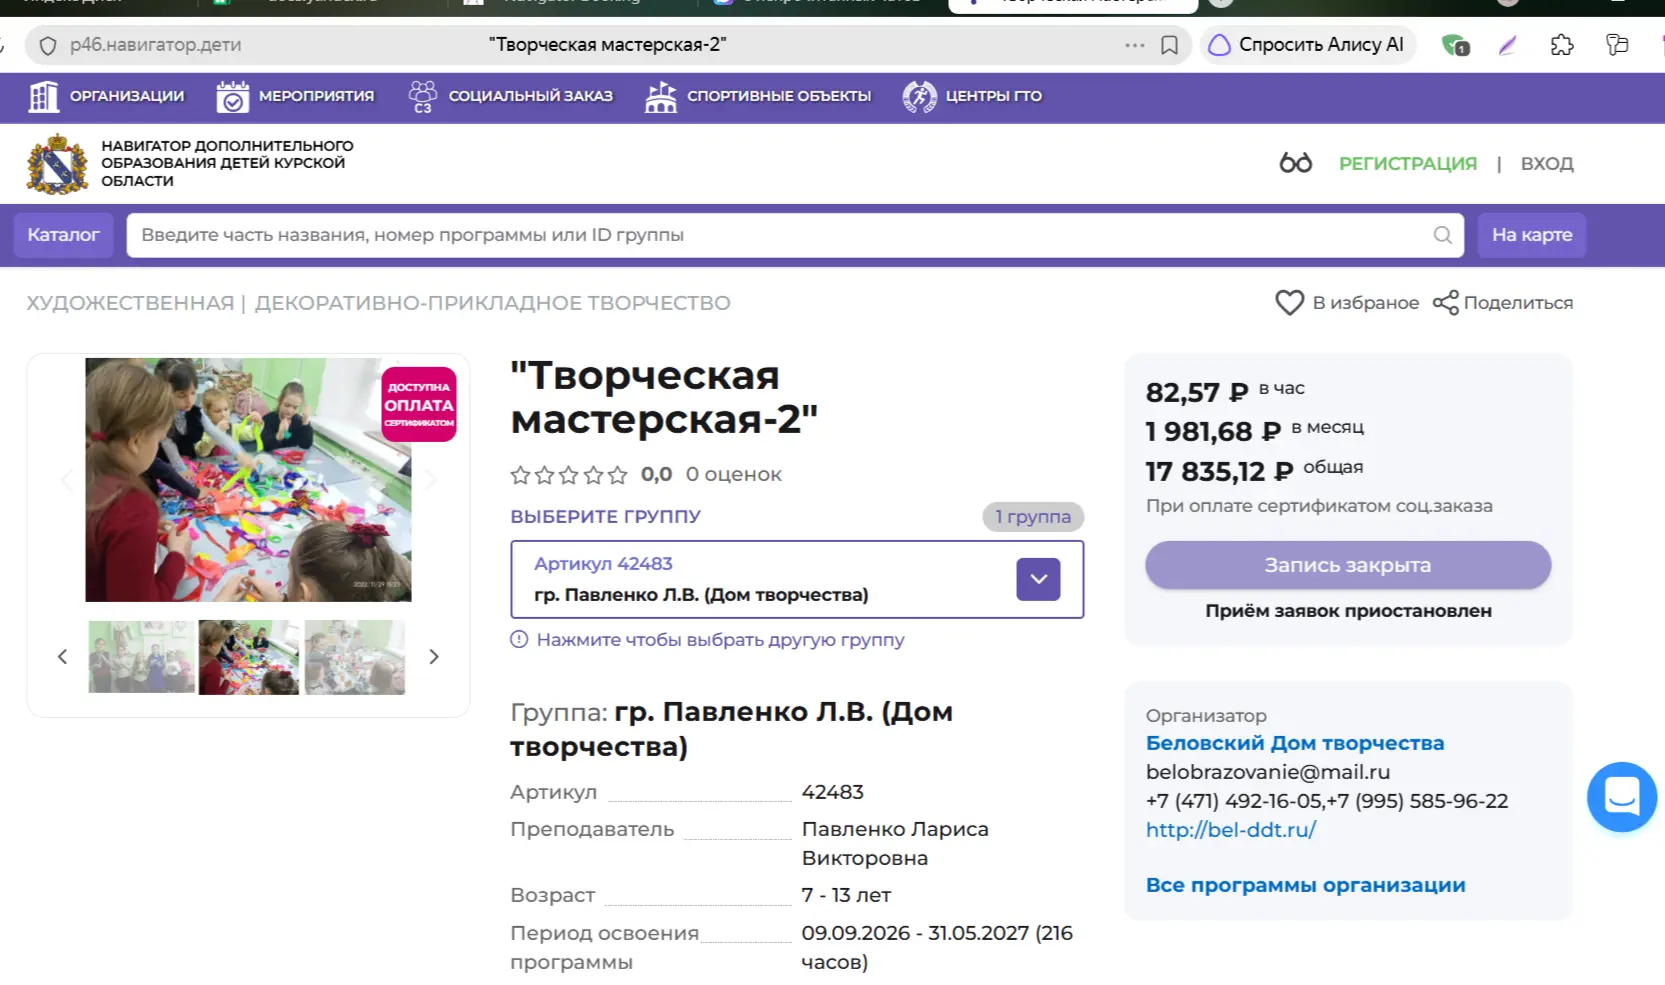This screenshot has width=1665, height=985.
Task: Go to next main photo arrow
Action: click(x=431, y=480)
